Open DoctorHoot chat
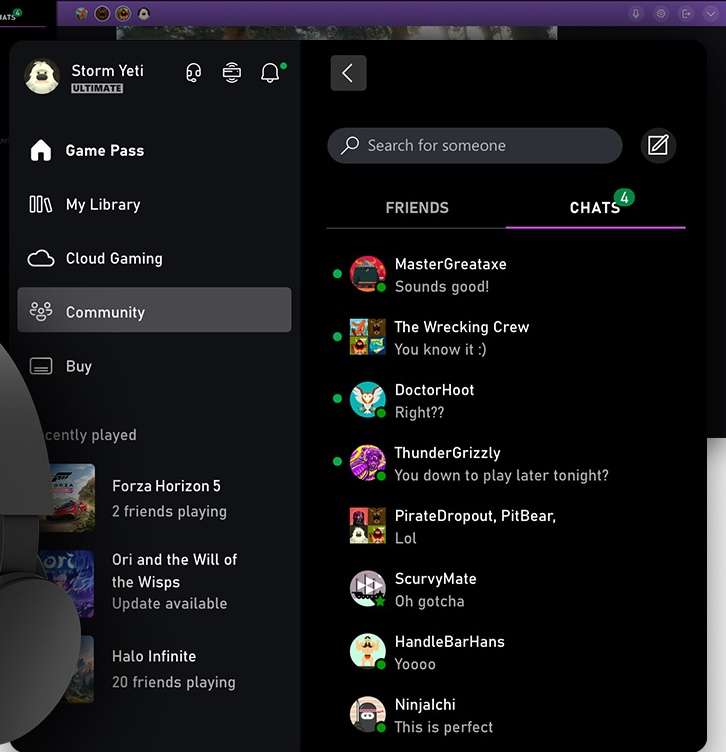This screenshot has height=752, width=726. coord(506,400)
